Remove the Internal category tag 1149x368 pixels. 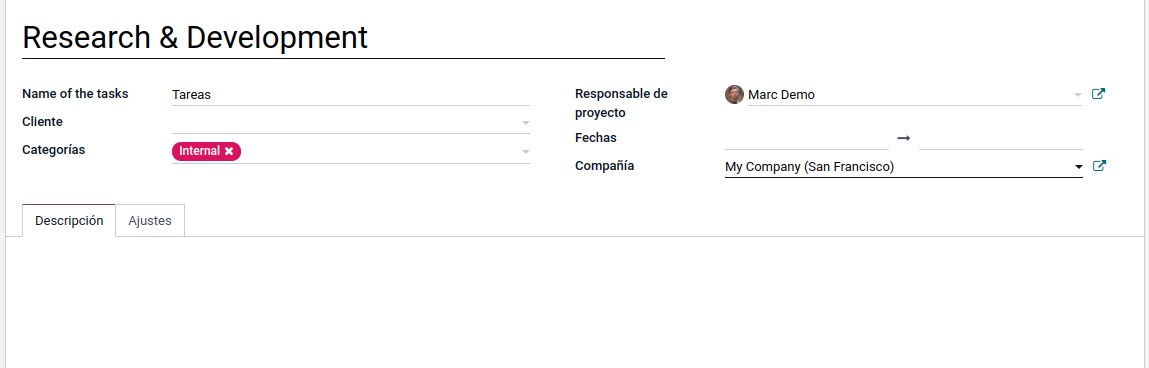(x=229, y=151)
